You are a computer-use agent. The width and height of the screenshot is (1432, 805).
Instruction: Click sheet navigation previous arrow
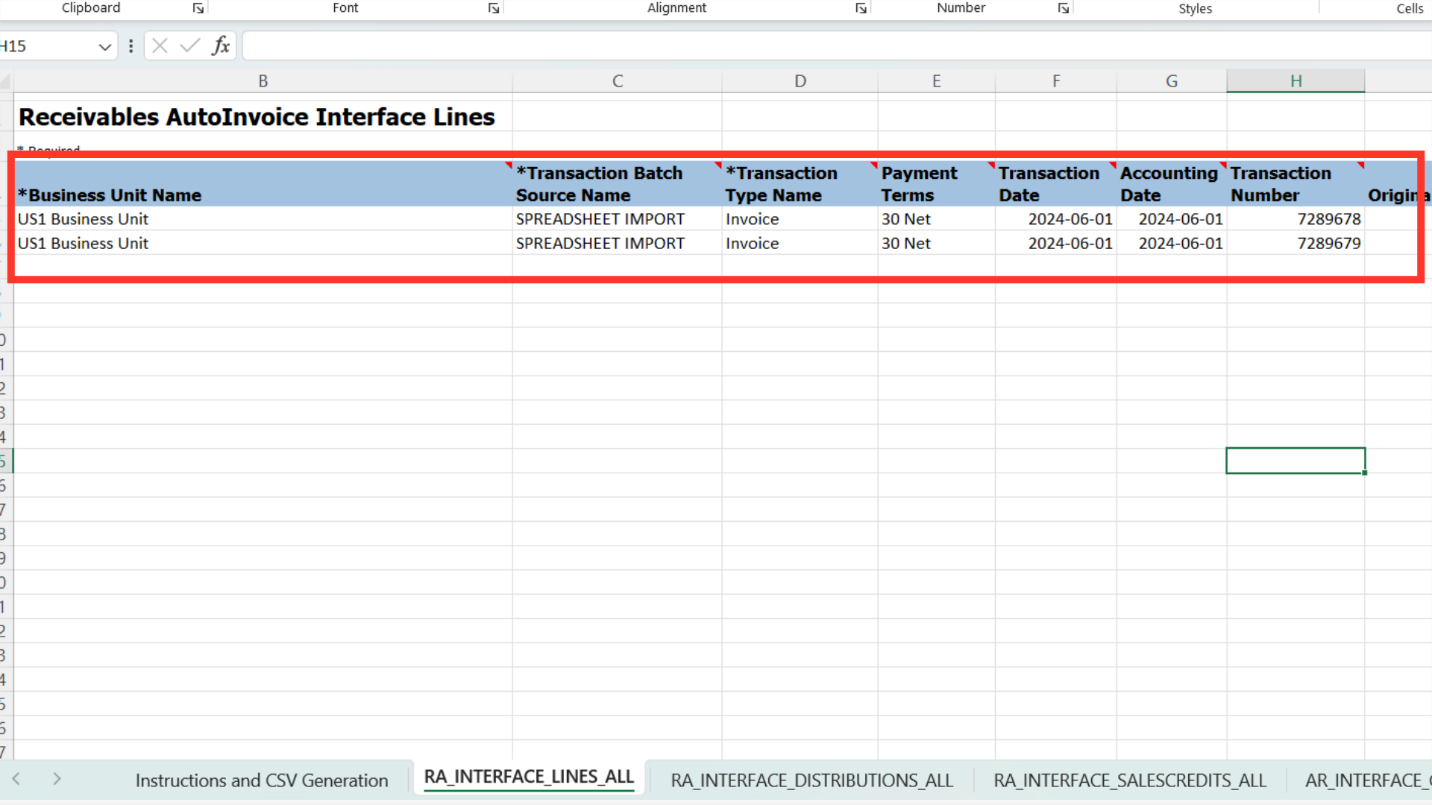(x=16, y=778)
